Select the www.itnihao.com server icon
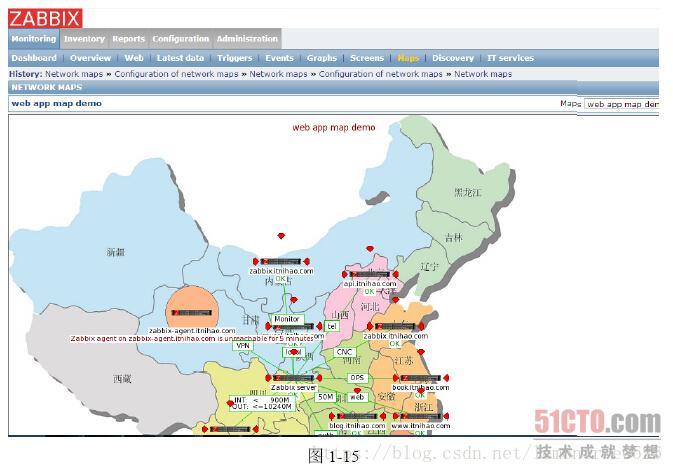673x473 pixels. click(x=421, y=416)
